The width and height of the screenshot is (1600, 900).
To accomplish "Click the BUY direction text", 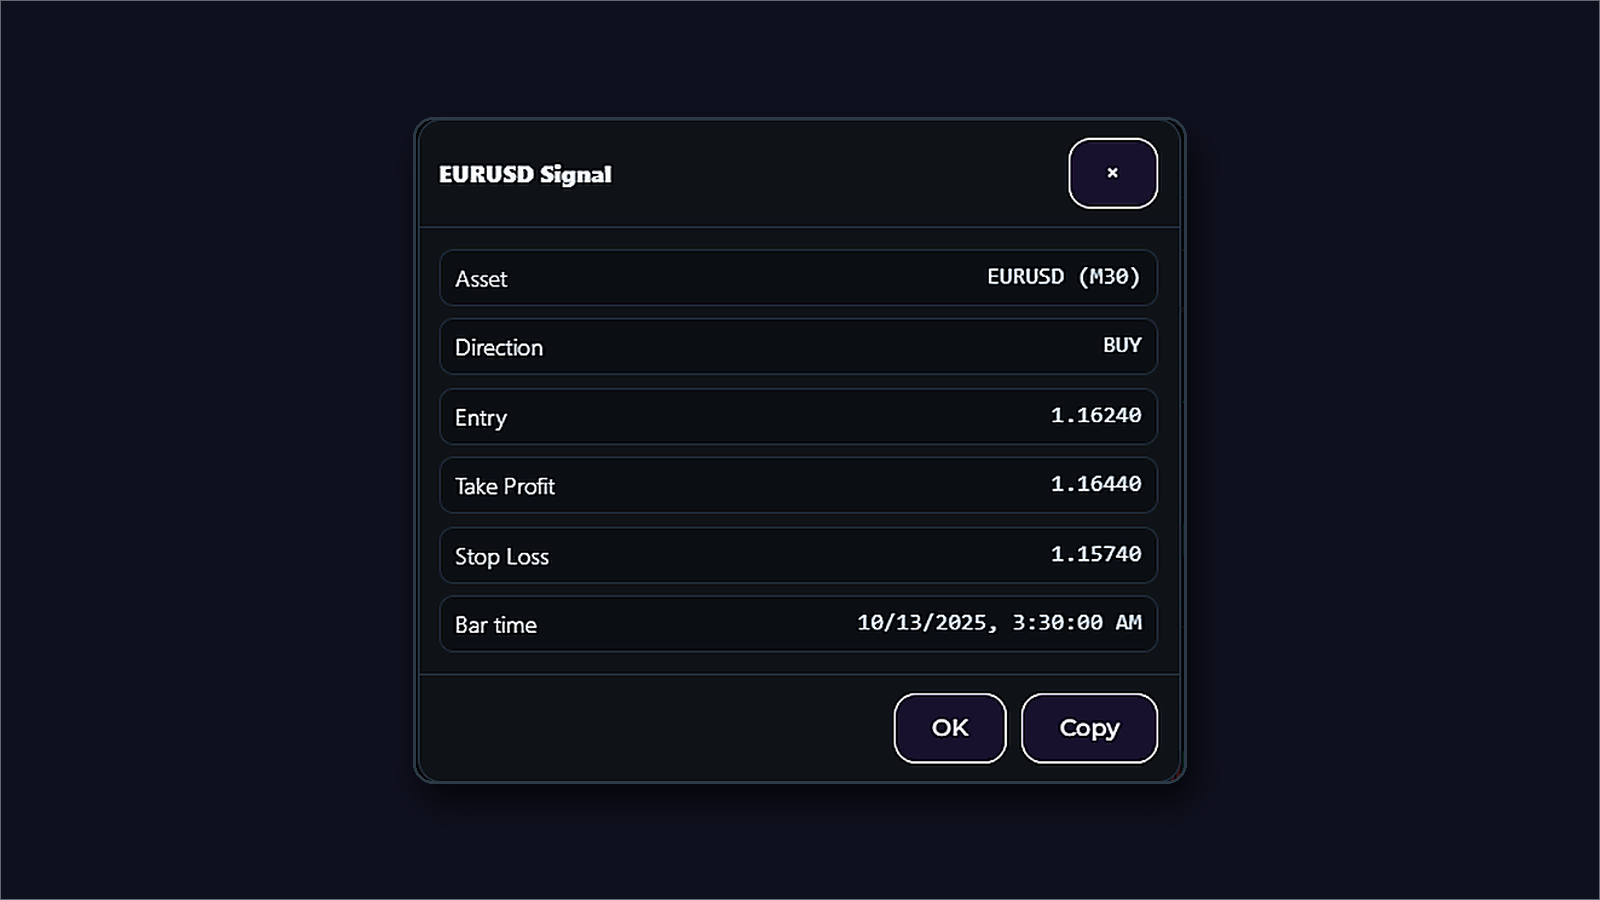I will [1121, 345].
